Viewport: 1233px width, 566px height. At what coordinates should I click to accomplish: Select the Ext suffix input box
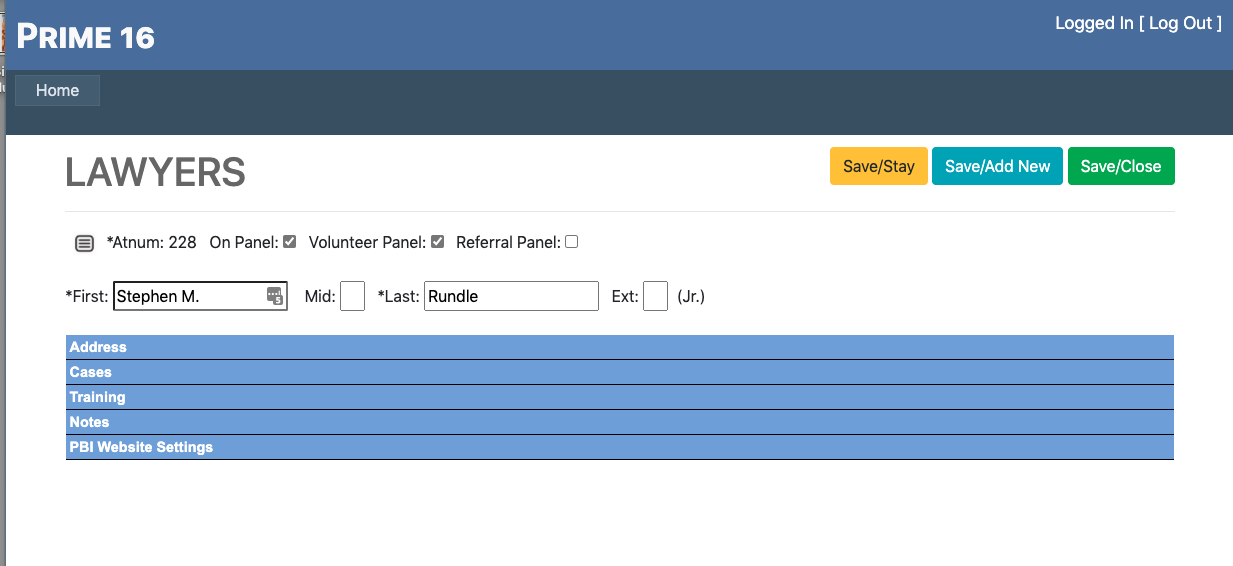click(x=655, y=296)
